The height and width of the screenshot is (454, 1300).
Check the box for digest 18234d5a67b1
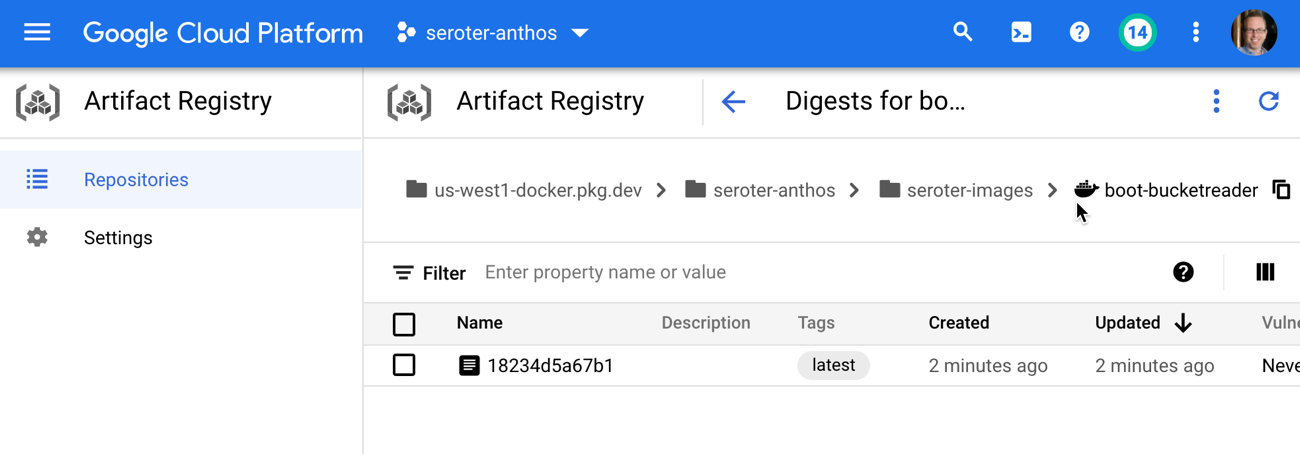click(x=404, y=365)
